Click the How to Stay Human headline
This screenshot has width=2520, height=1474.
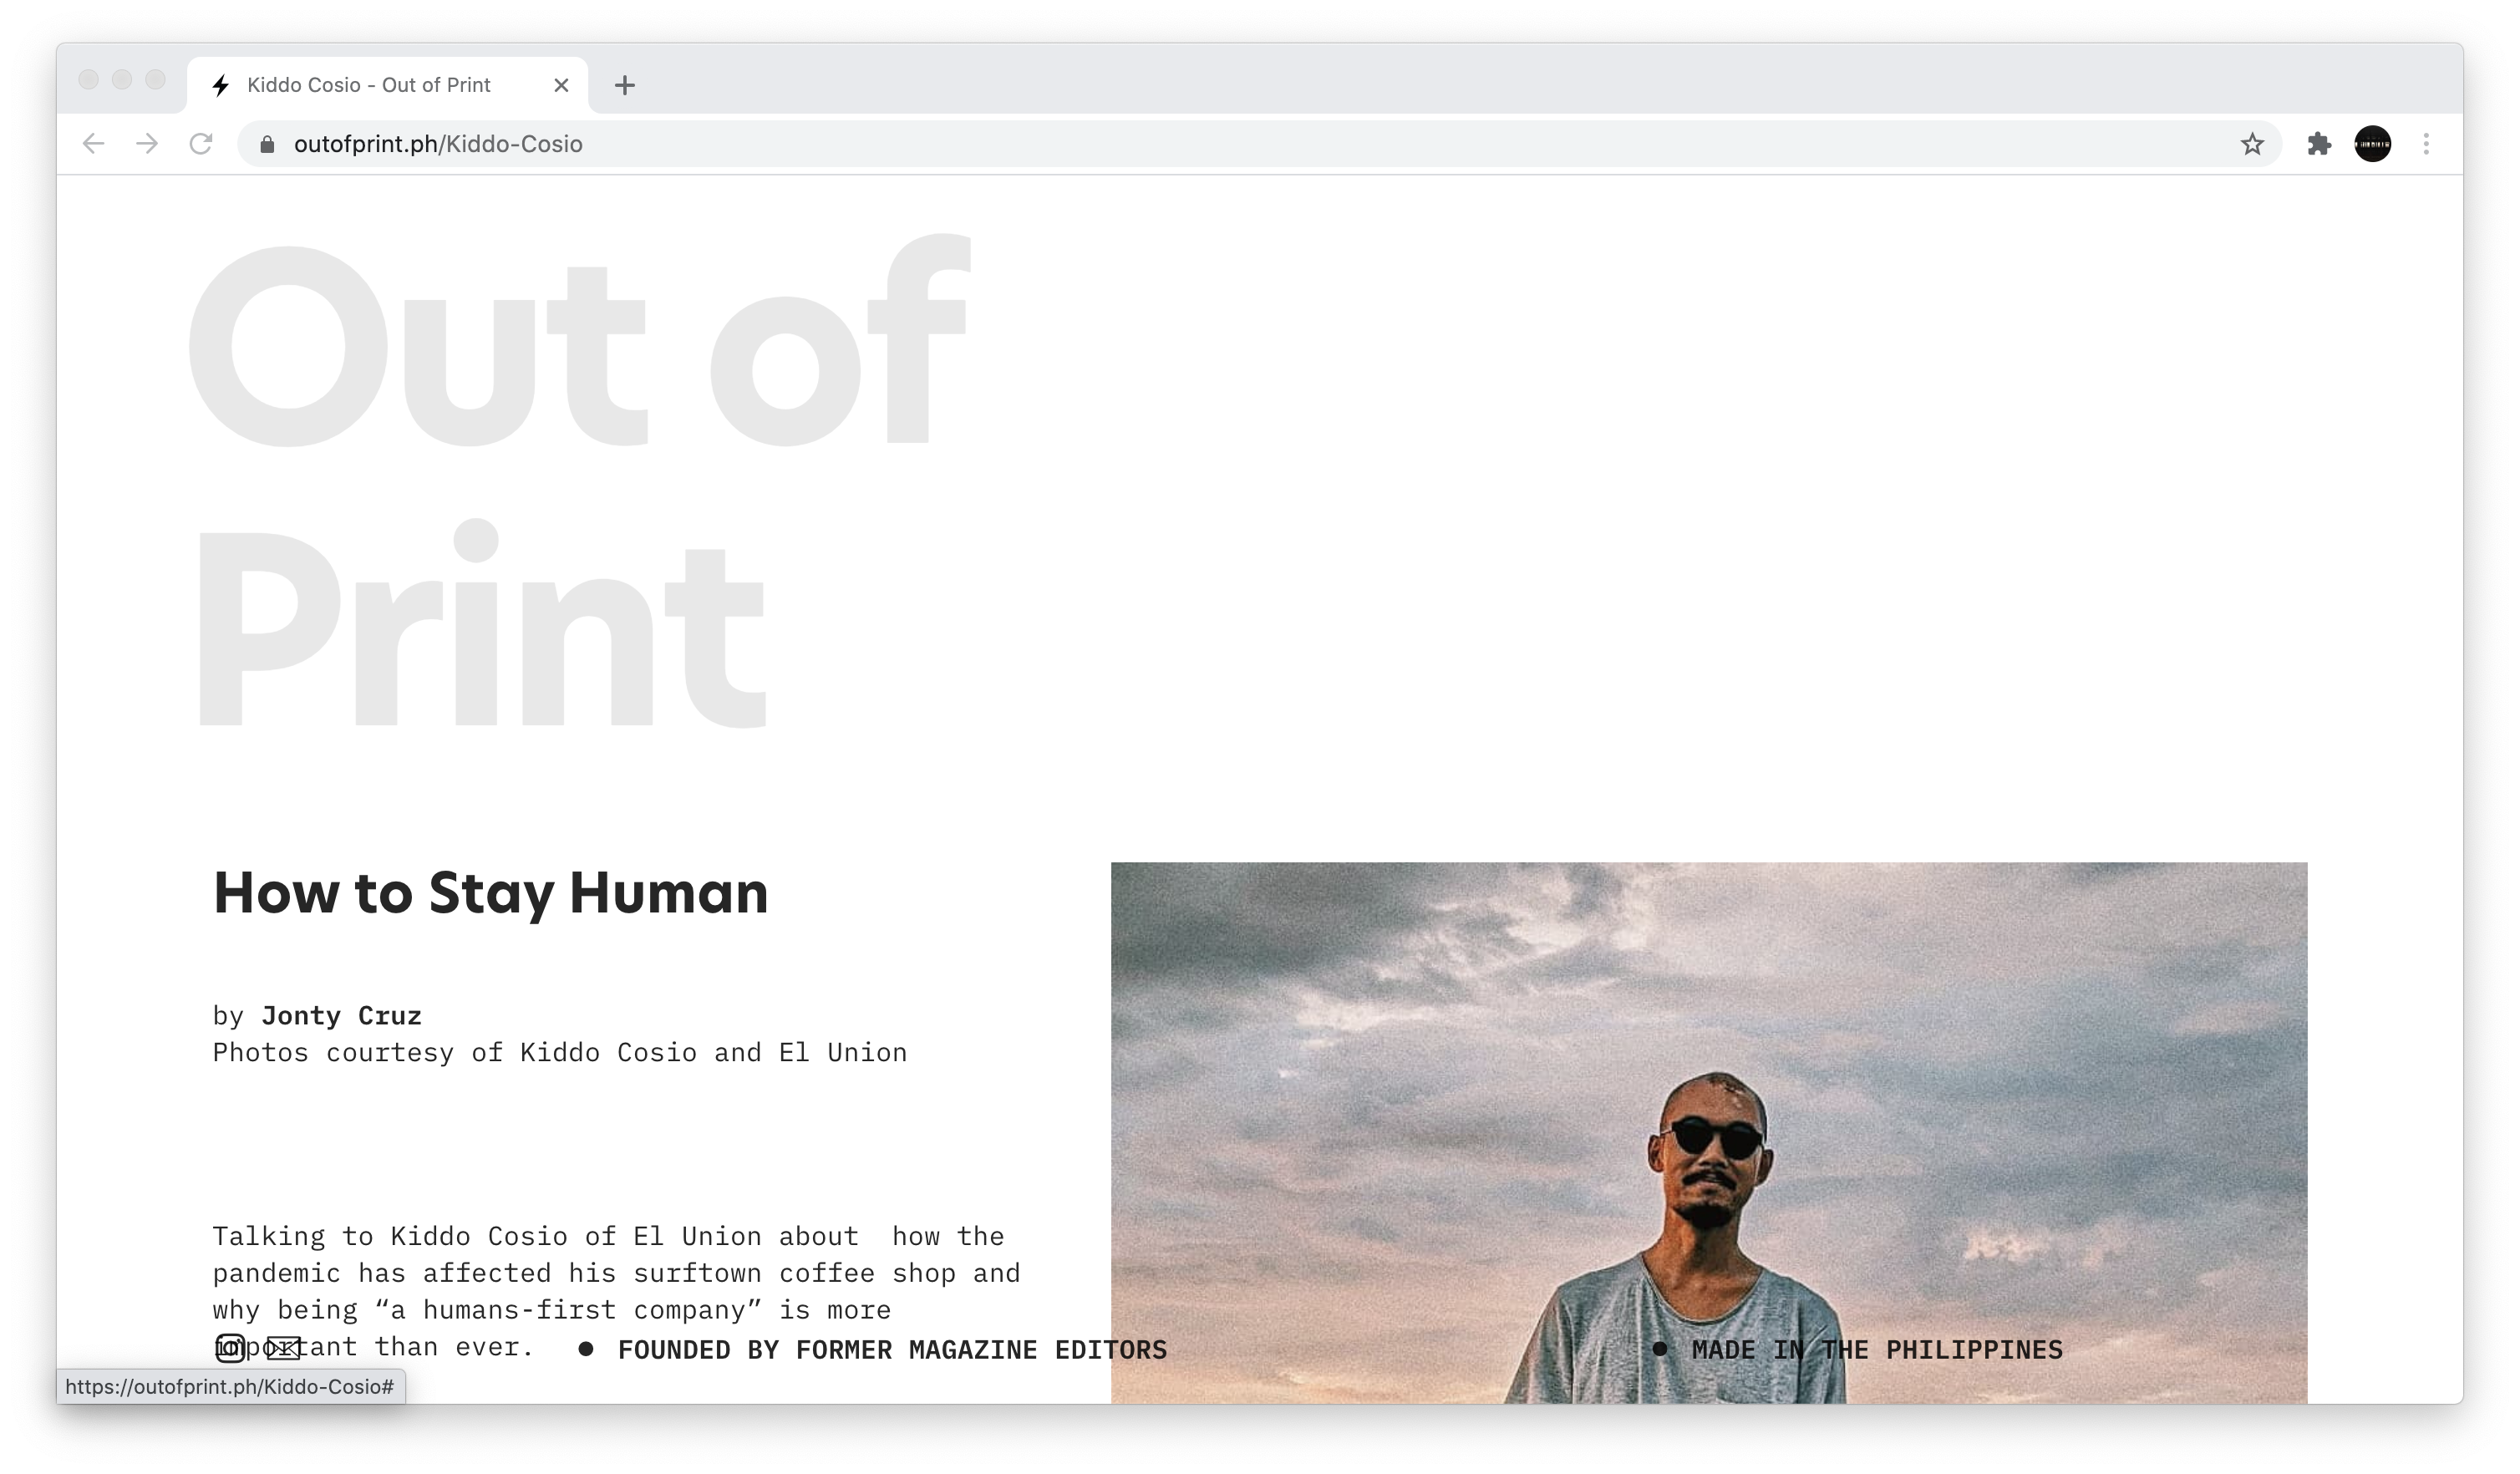click(490, 893)
